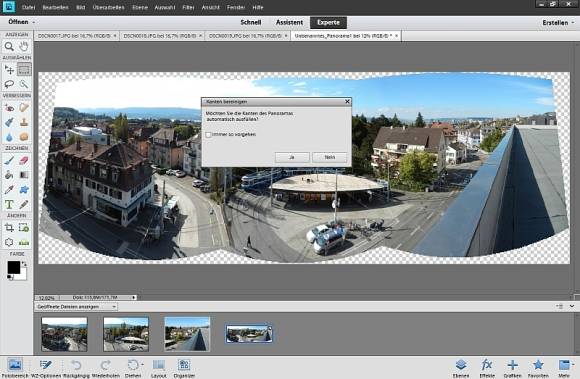580x379 pixels.
Task: Select the Move tool
Action: [9, 70]
